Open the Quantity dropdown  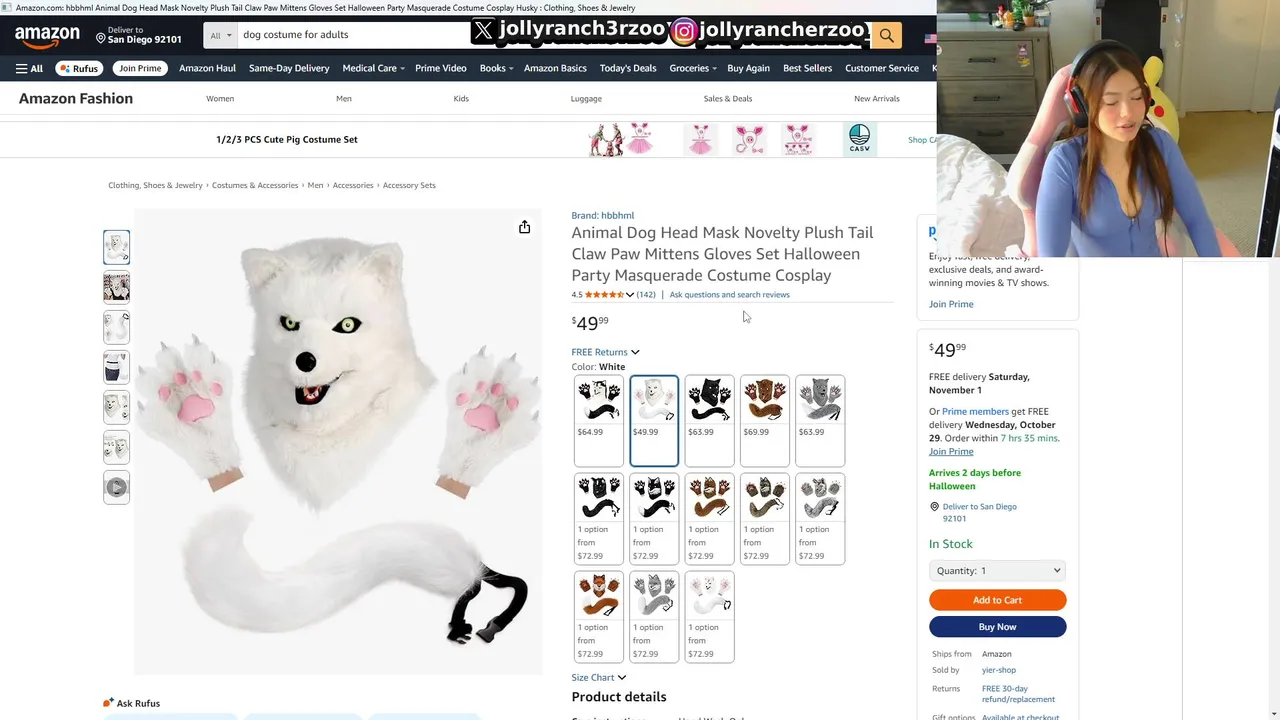tap(997, 570)
